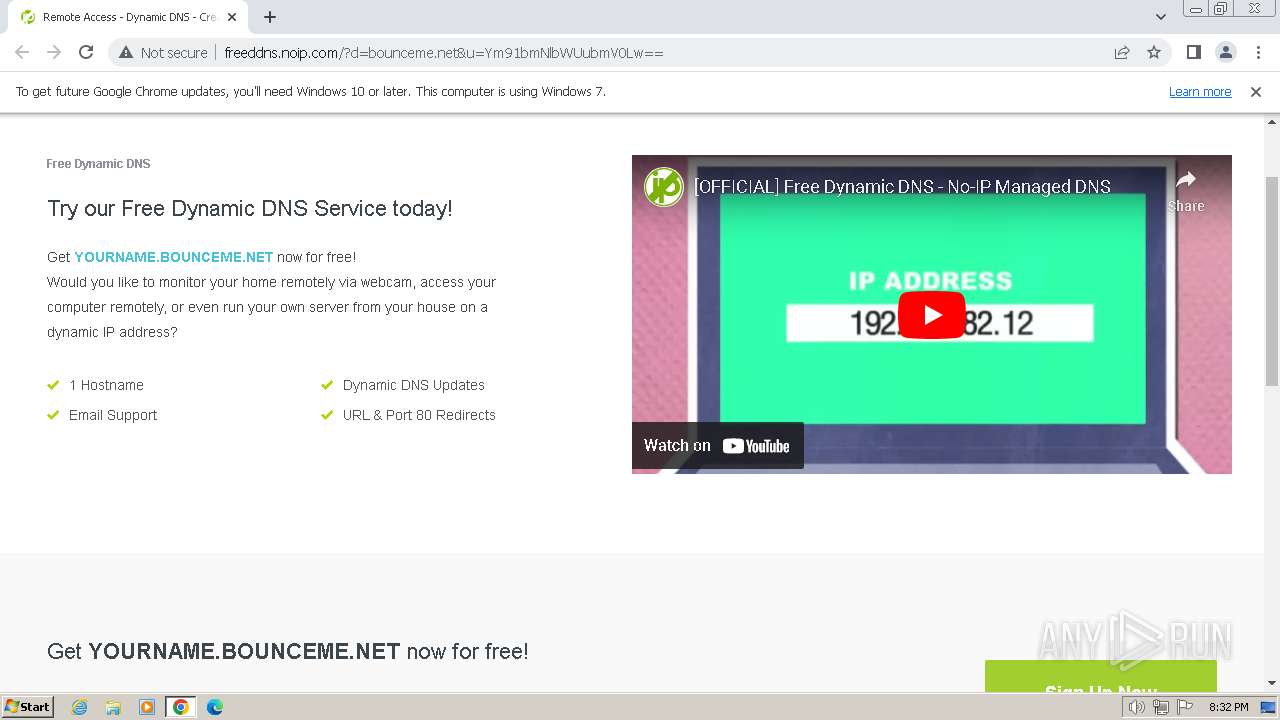Image resolution: width=1280 pixels, height=720 pixels.
Task: Open Action Center flag icon
Action: tap(1185, 707)
